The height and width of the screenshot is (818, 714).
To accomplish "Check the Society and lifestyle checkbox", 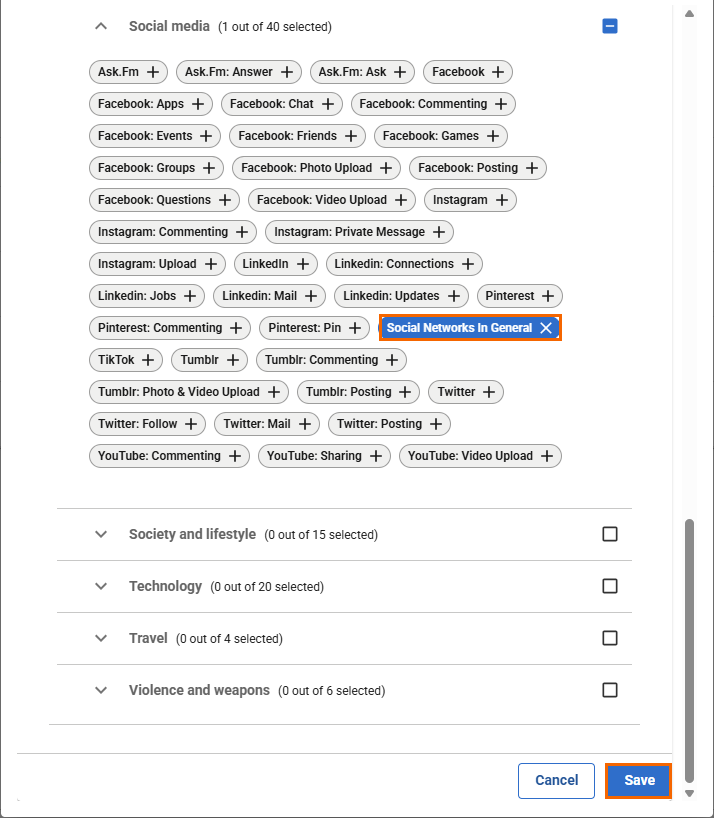I will pos(610,534).
